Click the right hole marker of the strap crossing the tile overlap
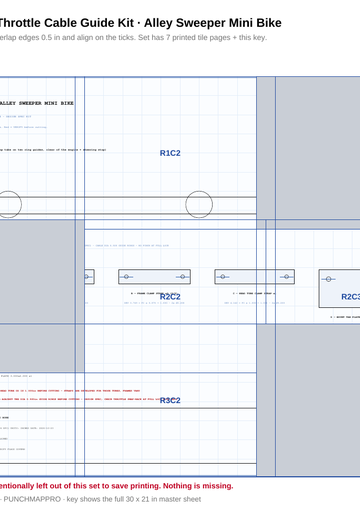This screenshot has width=360, height=520. click(286, 277)
